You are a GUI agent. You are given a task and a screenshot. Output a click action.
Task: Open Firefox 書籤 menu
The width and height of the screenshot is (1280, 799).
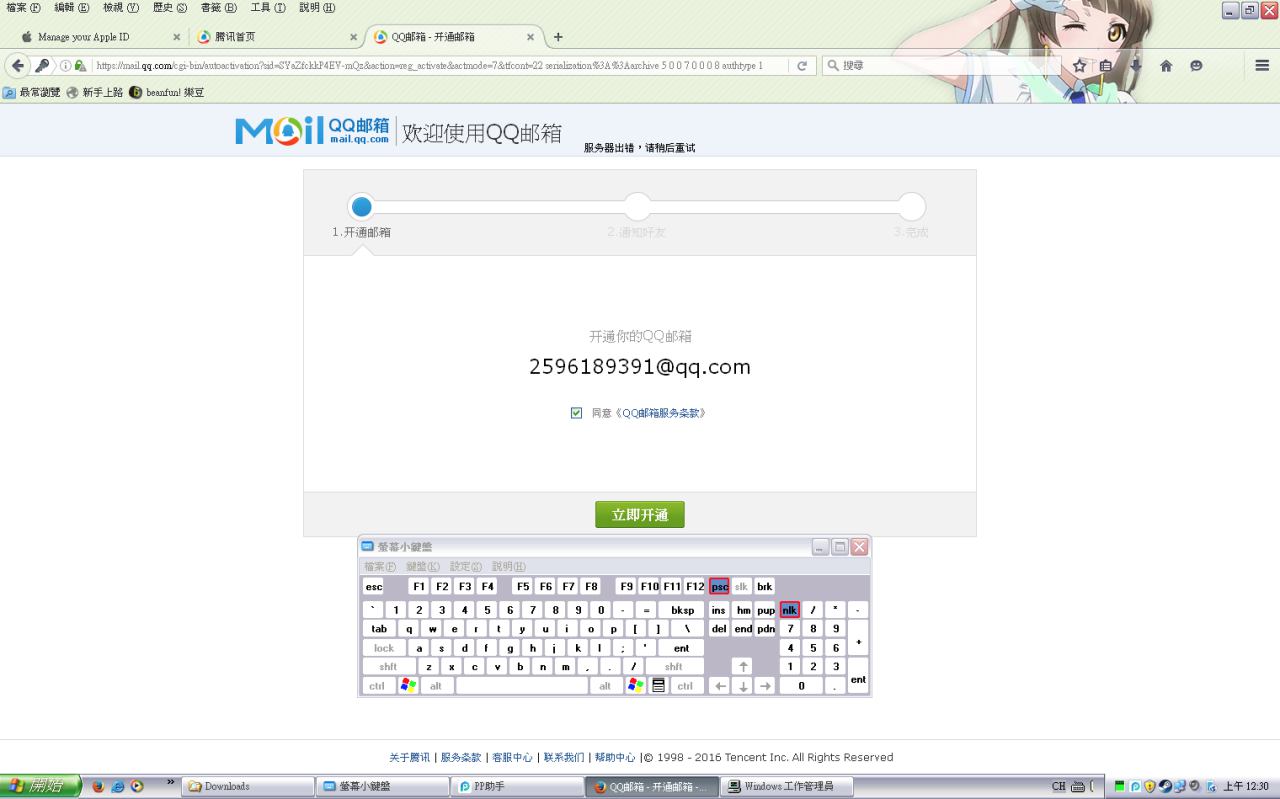coord(218,8)
